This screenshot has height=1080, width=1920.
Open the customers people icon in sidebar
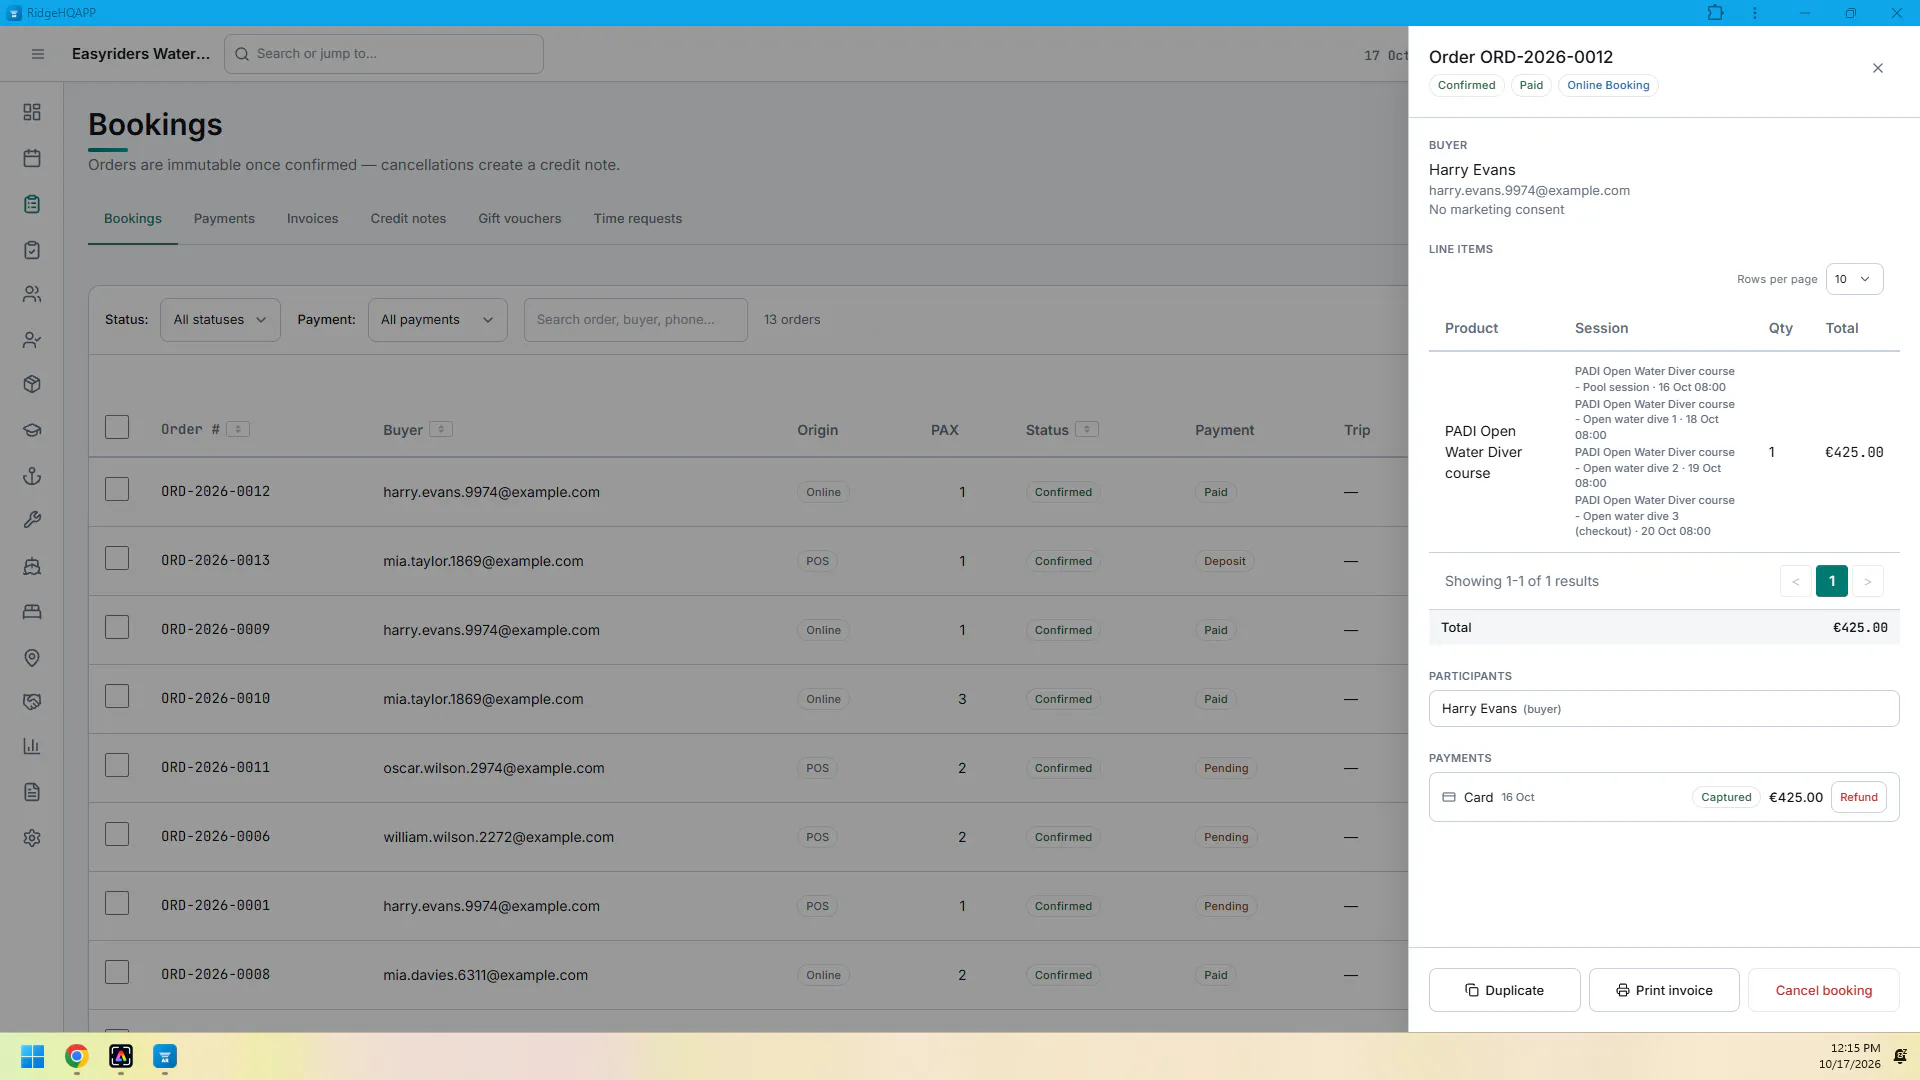coord(32,294)
